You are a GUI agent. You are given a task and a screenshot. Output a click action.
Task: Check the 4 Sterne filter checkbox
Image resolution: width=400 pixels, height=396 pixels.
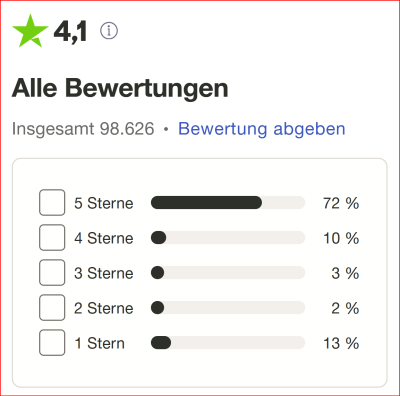52,238
